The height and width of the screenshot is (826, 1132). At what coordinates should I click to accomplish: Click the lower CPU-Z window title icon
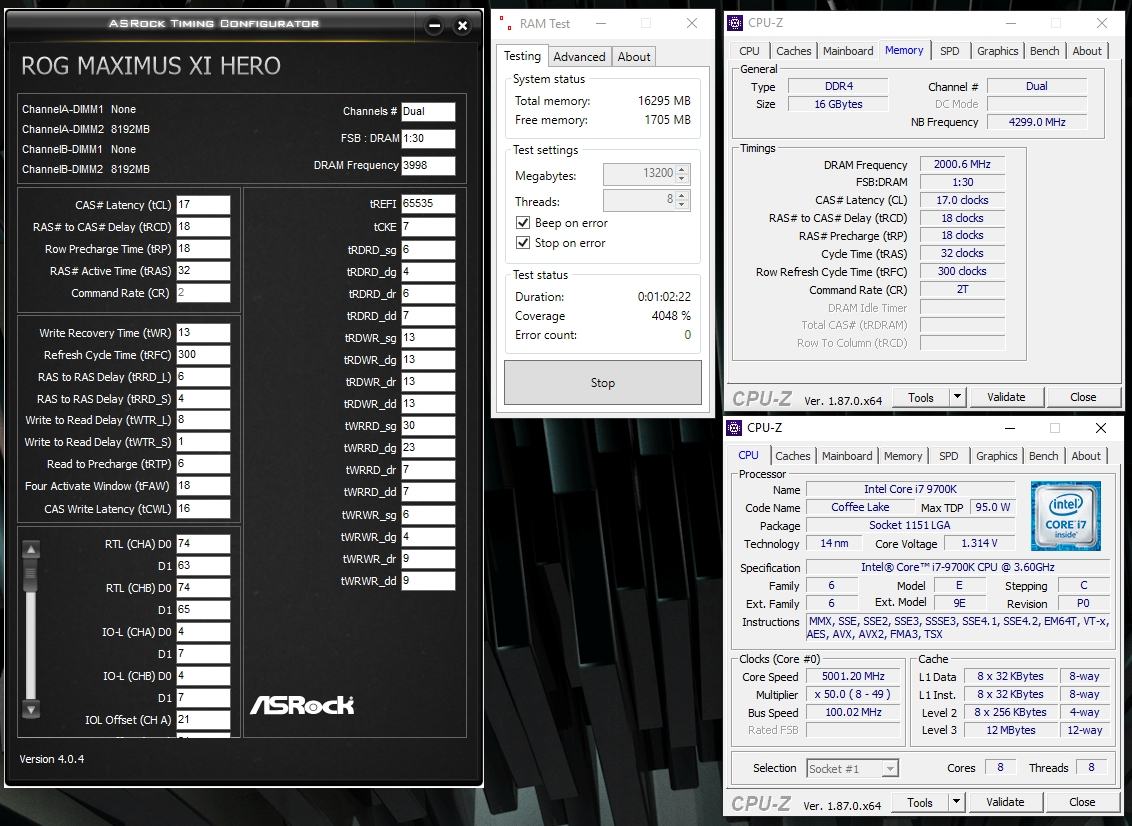(734, 428)
